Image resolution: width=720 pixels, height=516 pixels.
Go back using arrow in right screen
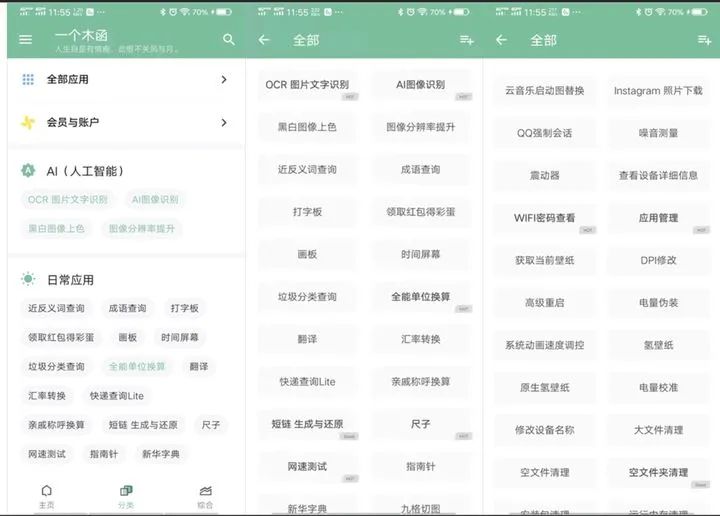501,40
